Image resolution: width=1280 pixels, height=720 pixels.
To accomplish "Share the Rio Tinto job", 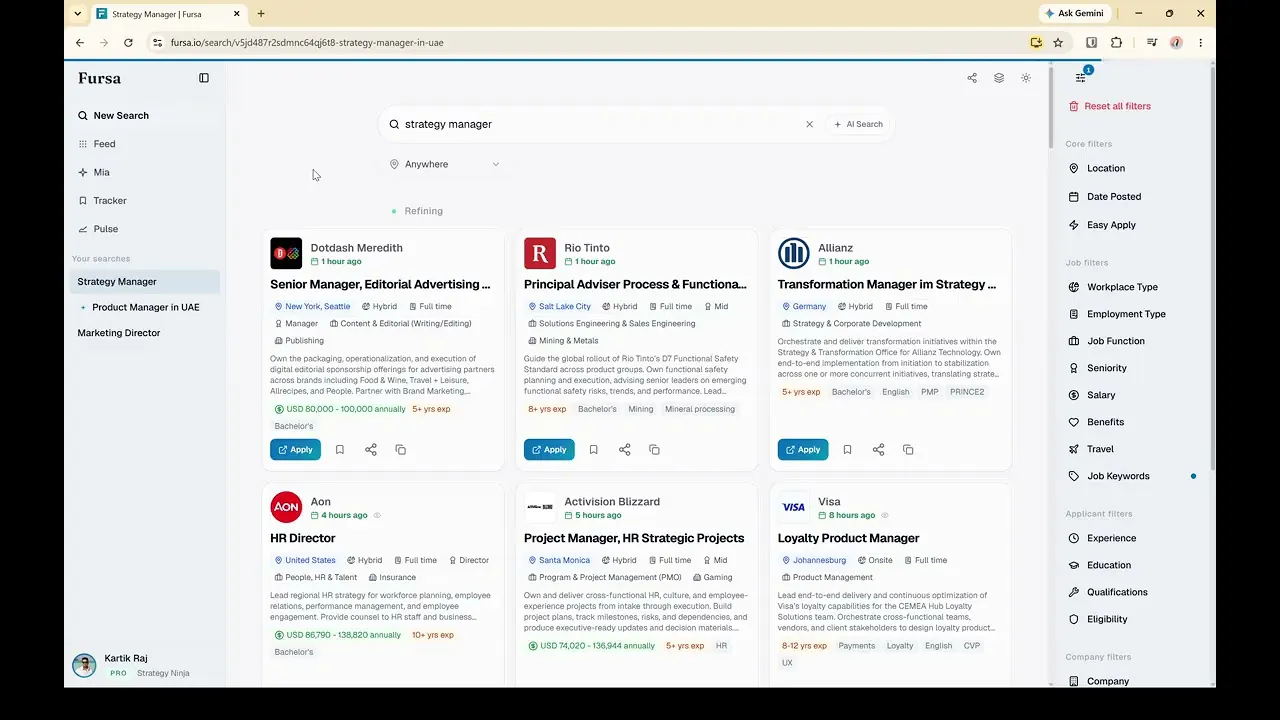I will tap(625, 450).
